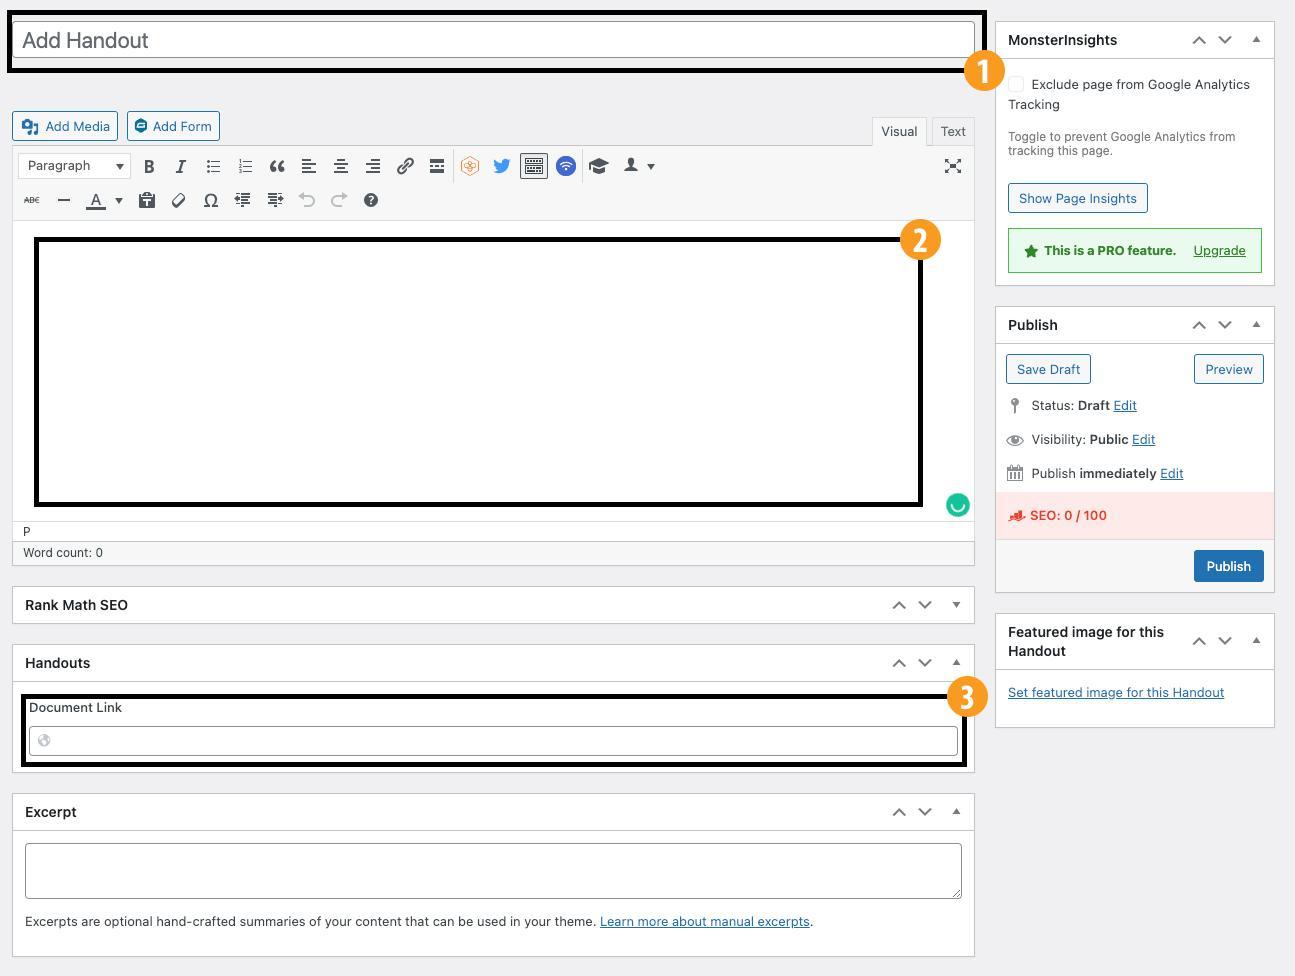The height and width of the screenshot is (976, 1295).
Task: Click the Preview button
Action: tap(1228, 369)
